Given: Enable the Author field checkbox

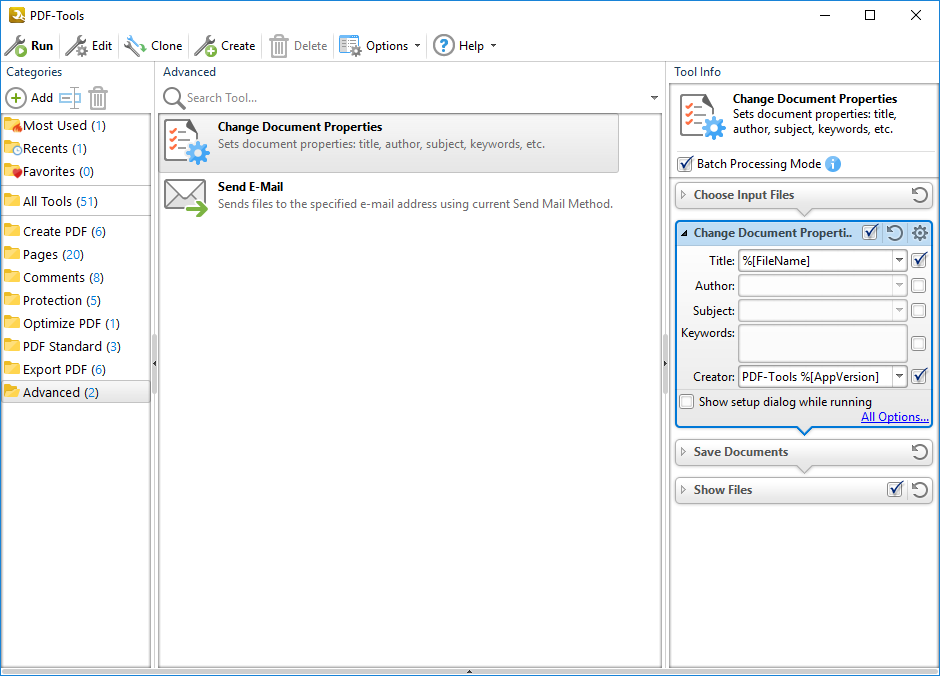Looking at the screenshot, I should [918, 286].
